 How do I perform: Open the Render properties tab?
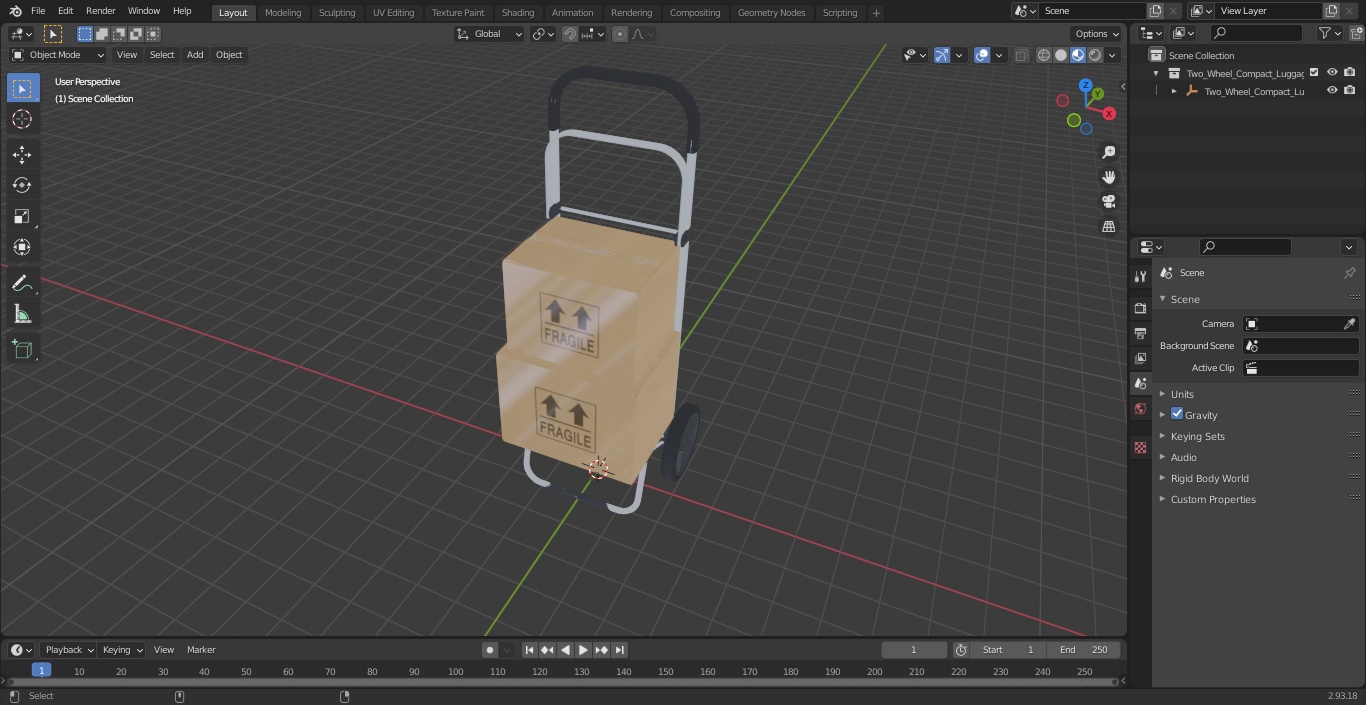tap(1140, 308)
